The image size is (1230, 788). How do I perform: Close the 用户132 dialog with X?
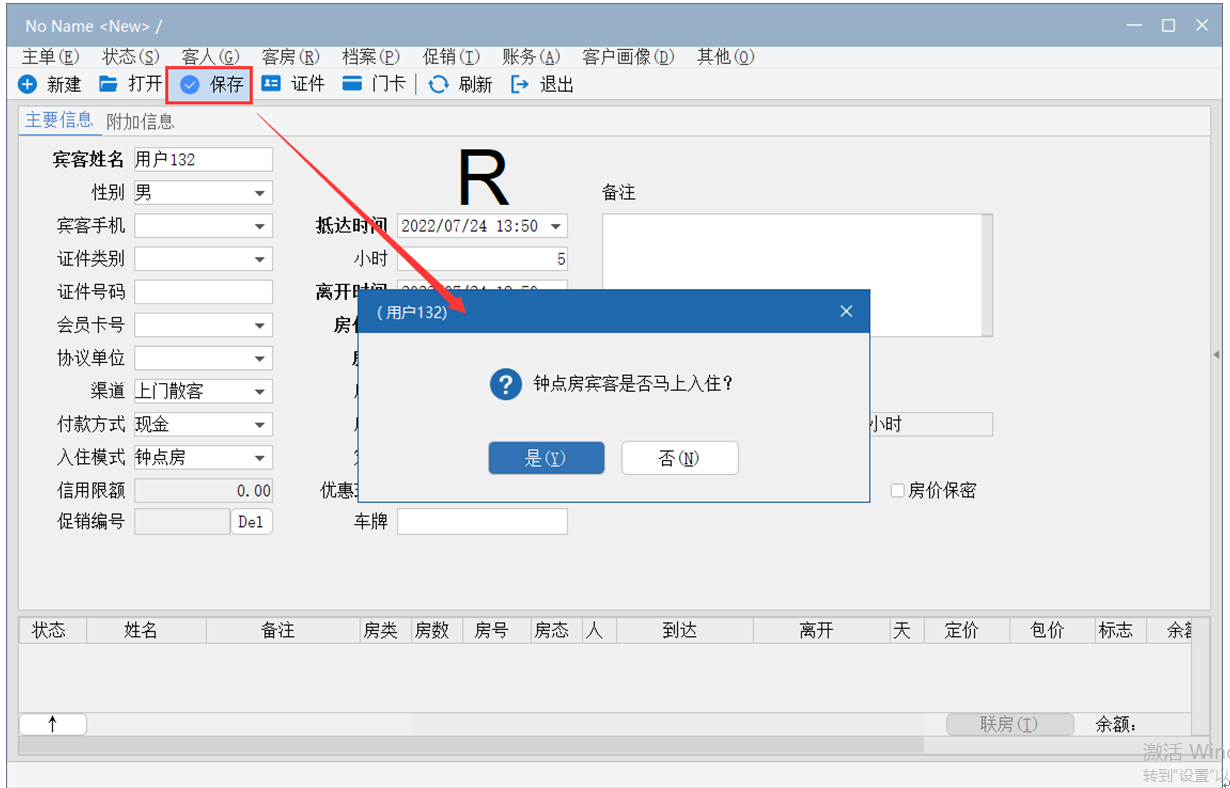pos(846,312)
